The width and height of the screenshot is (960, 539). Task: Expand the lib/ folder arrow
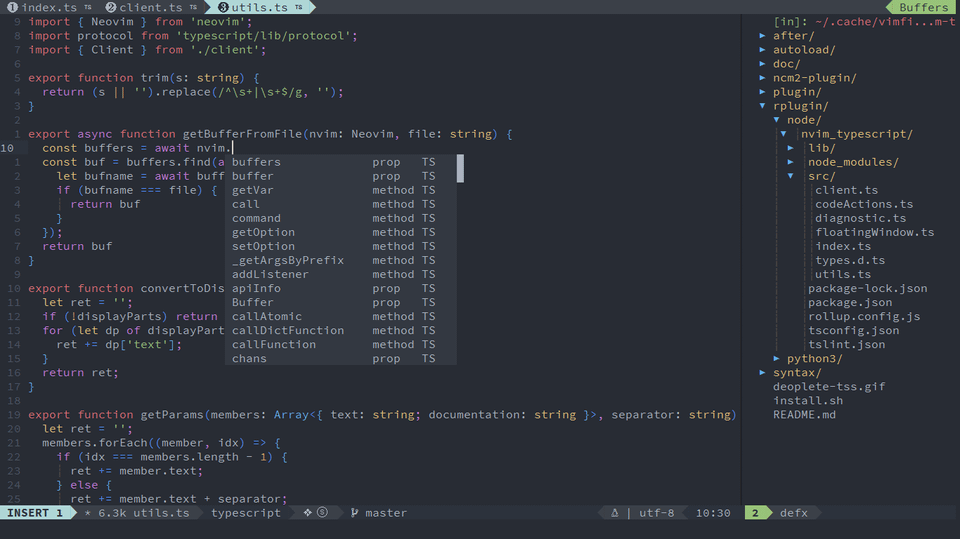tap(790, 148)
